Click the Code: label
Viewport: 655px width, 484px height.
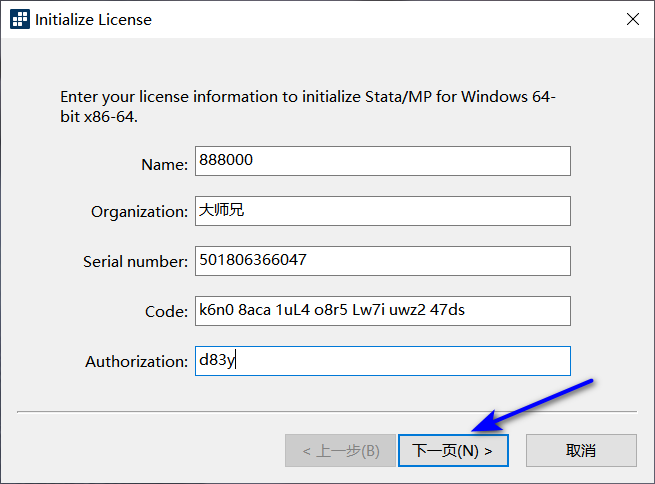(x=166, y=312)
